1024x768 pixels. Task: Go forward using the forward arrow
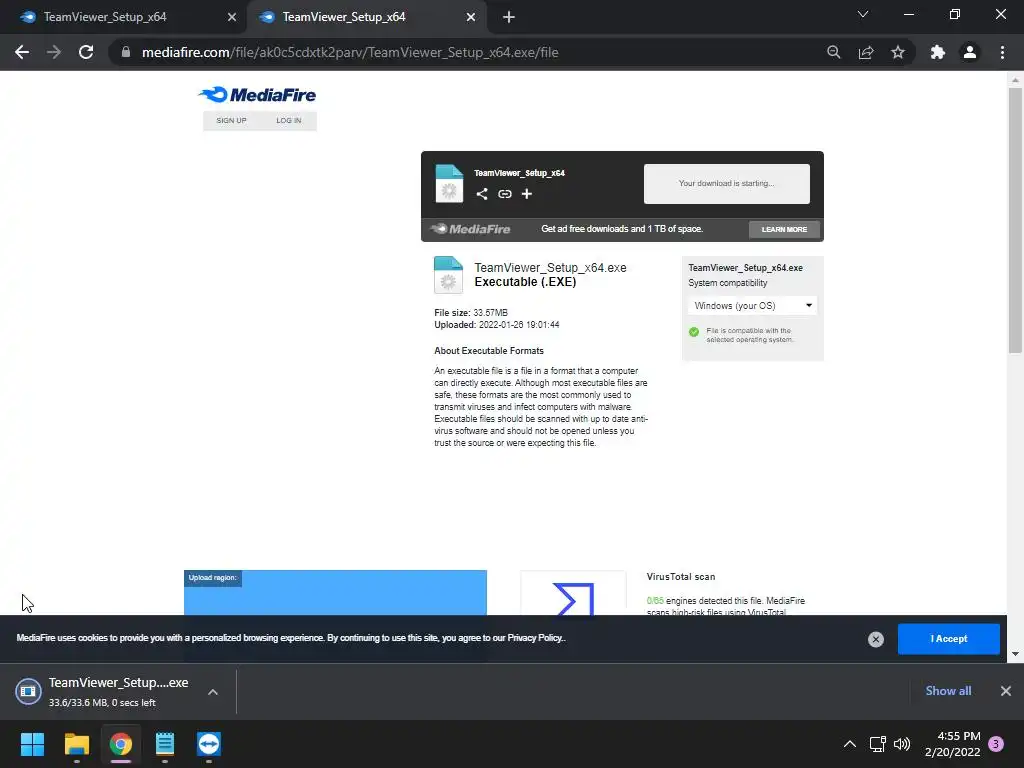[54, 52]
